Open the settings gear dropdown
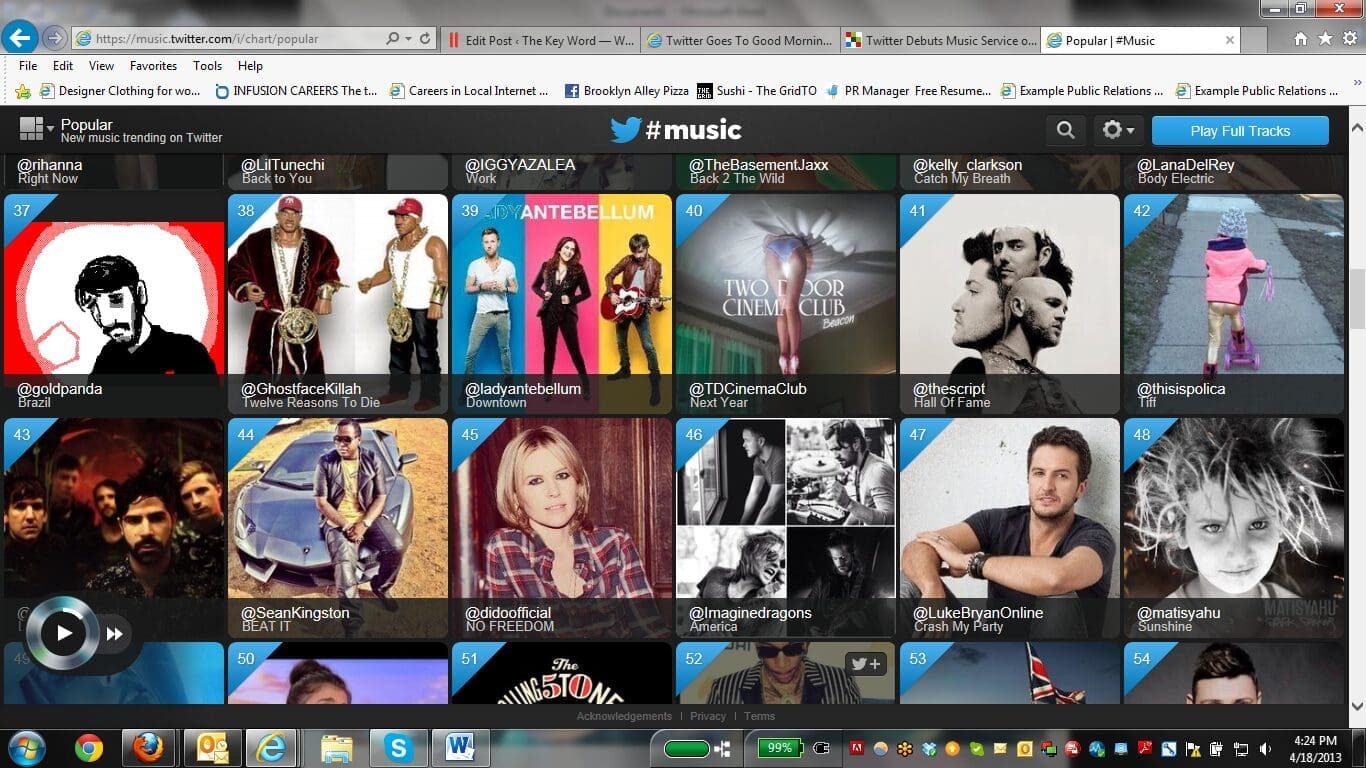The height and width of the screenshot is (768, 1366). (x=1118, y=130)
